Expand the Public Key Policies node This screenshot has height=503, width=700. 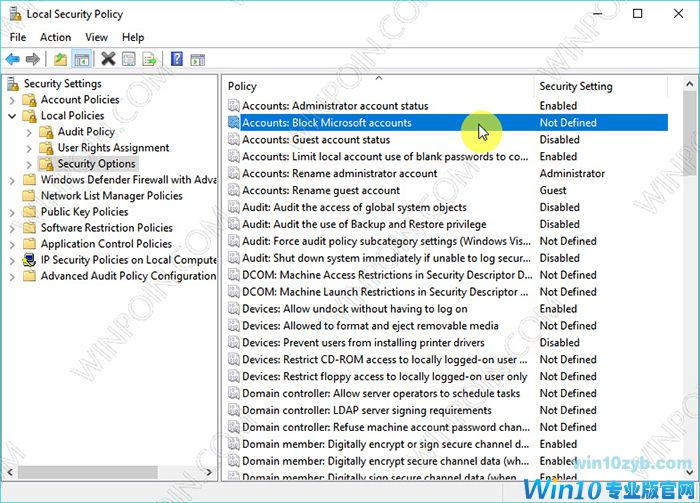coord(12,212)
